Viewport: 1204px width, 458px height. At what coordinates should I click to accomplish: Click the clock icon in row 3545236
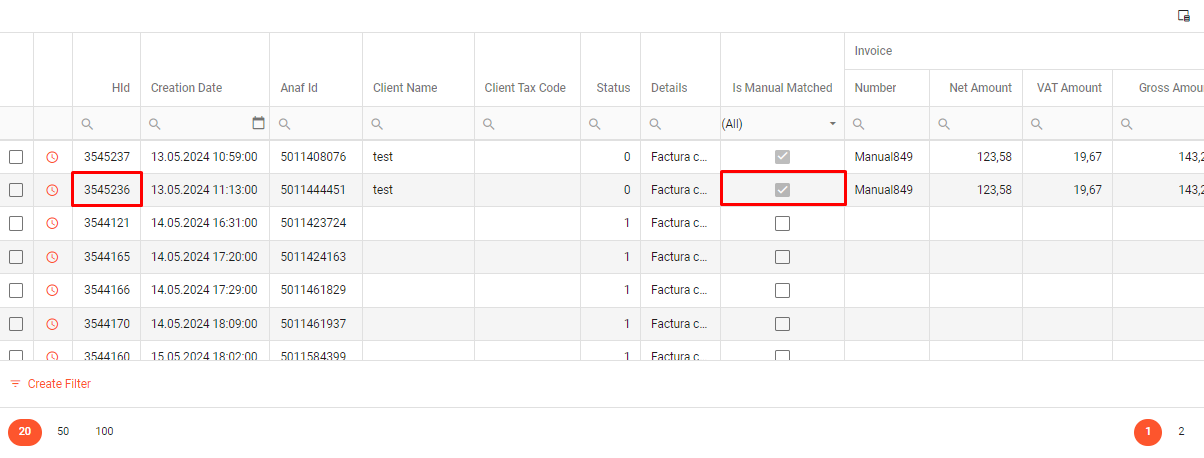click(x=52, y=190)
